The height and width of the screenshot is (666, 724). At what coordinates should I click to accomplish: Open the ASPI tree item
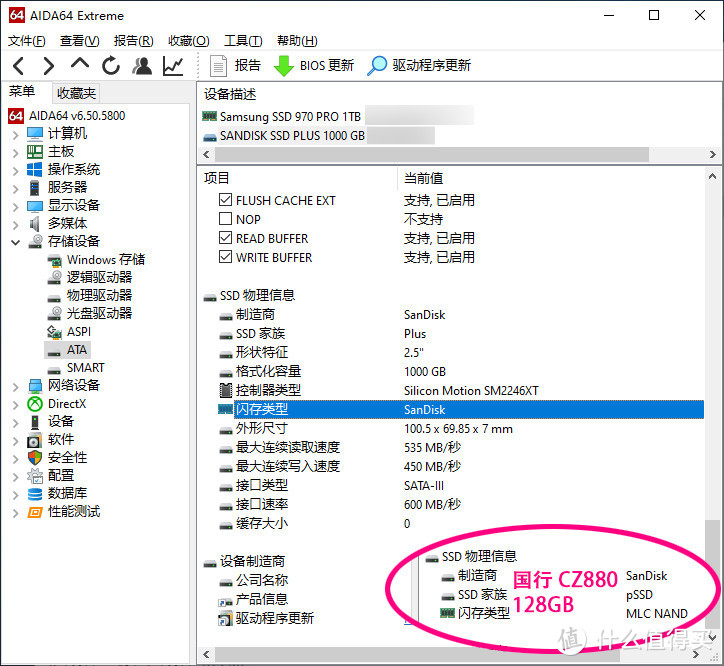point(69,332)
